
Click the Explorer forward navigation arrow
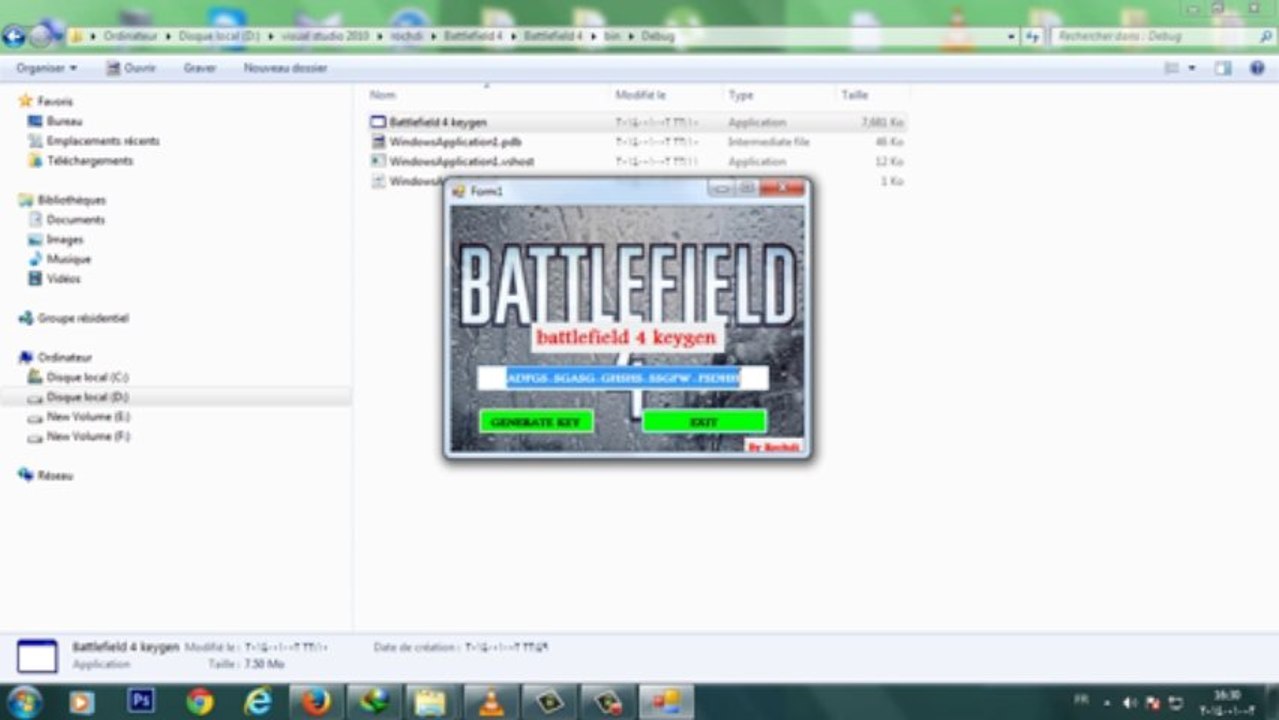40,36
